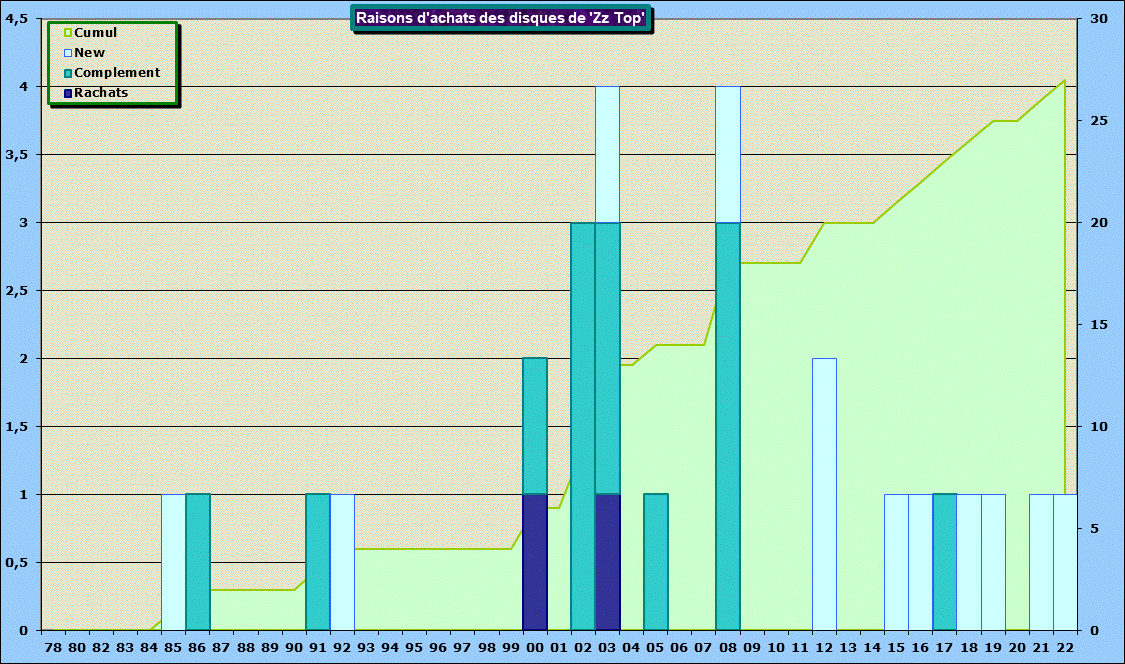This screenshot has height=664, width=1125.
Task: Click the dark blue Rachats segment for year 03
Action: tap(607, 562)
